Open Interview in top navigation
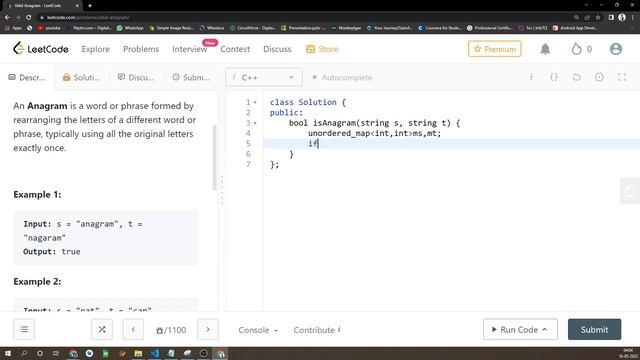Image resolution: width=640 pixels, height=360 pixels. click(x=189, y=49)
